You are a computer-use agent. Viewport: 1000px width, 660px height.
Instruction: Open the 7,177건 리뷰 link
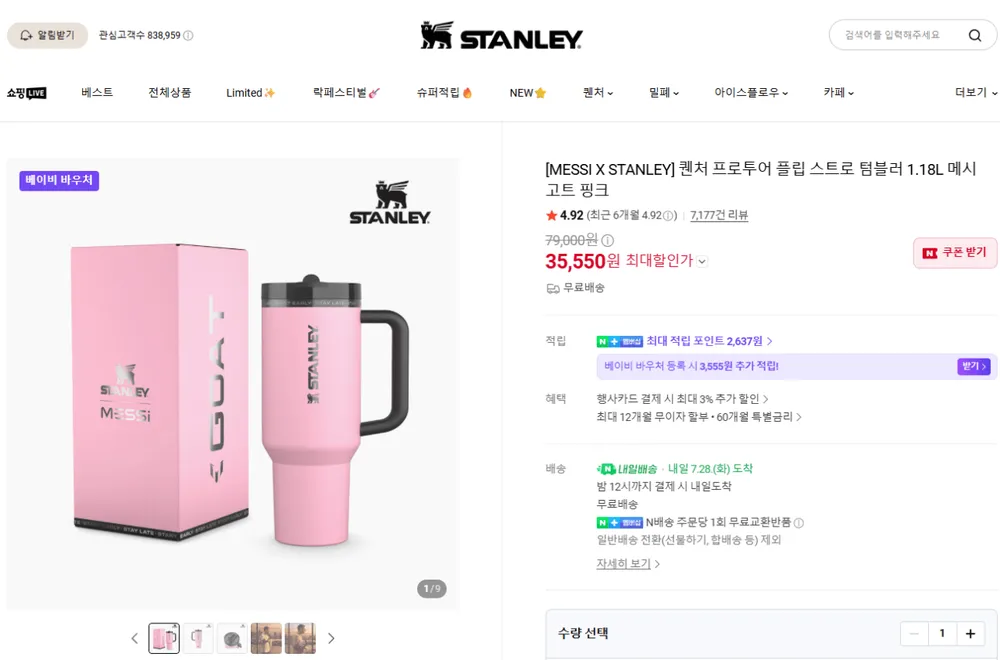point(719,216)
